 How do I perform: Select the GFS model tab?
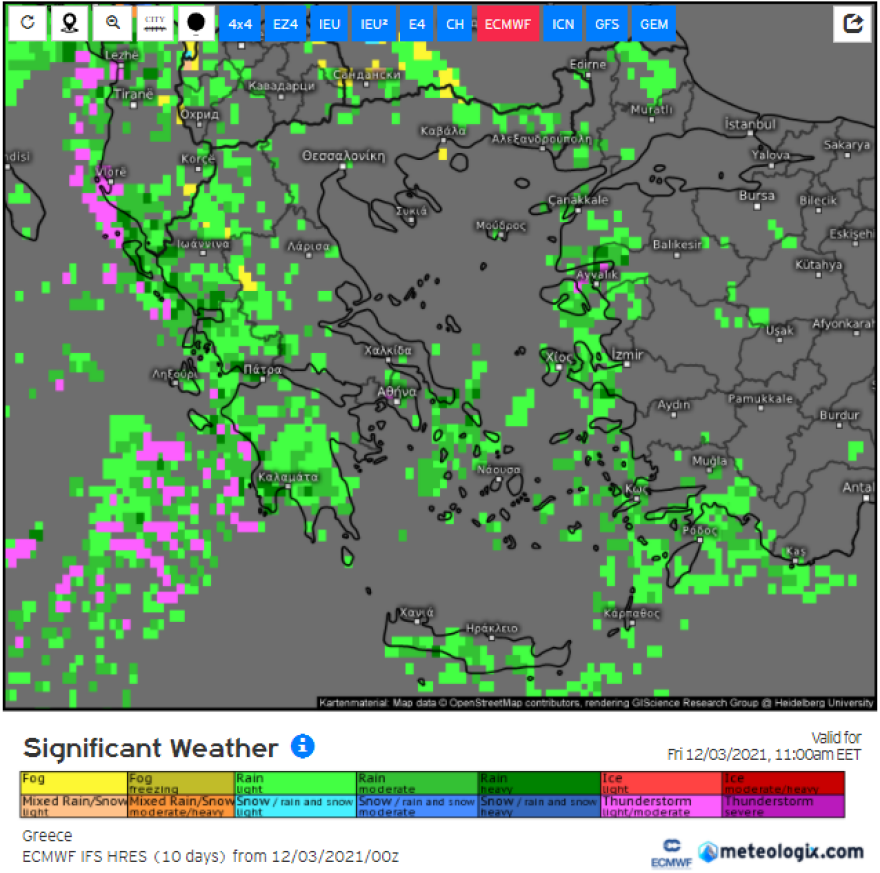click(607, 24)
